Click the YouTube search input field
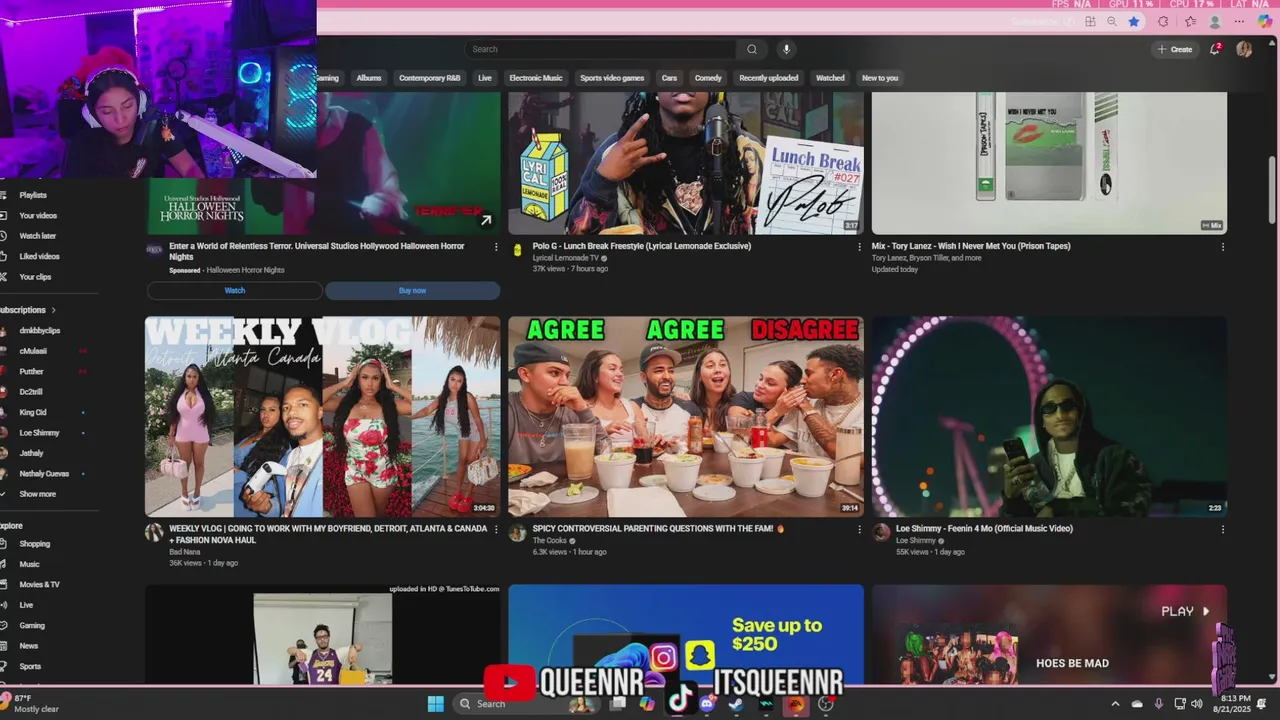The width and height of the screenshot is (1280, 720). point(600,49)
